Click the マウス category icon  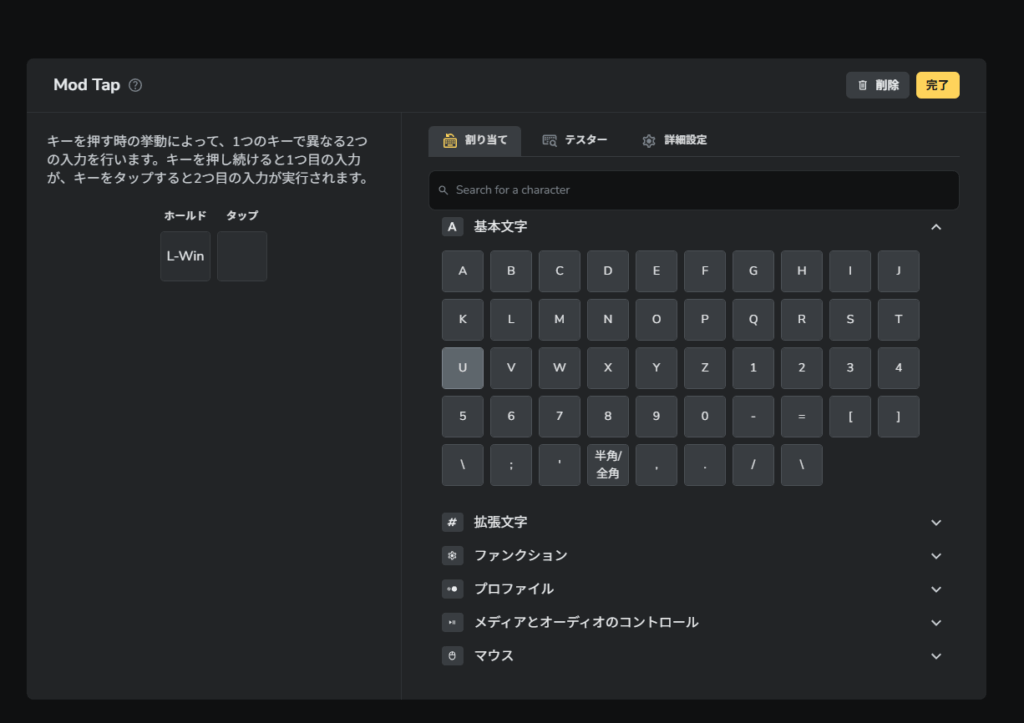(453, 656)
